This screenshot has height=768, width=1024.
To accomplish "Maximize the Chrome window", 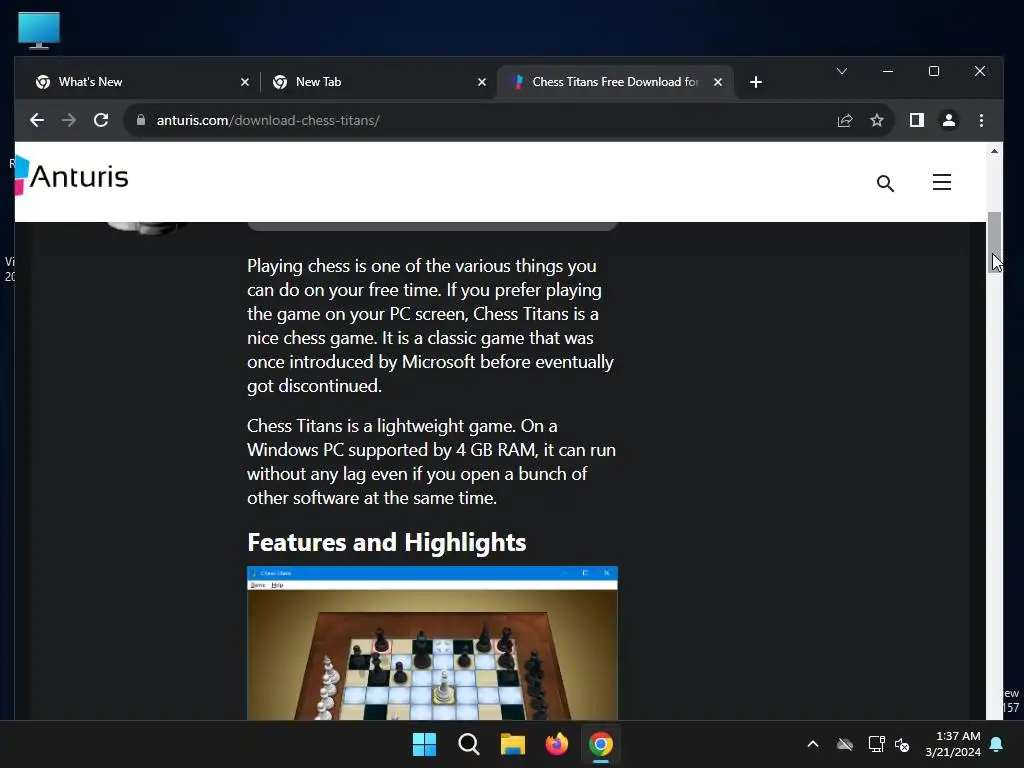I will pos(934,71).
